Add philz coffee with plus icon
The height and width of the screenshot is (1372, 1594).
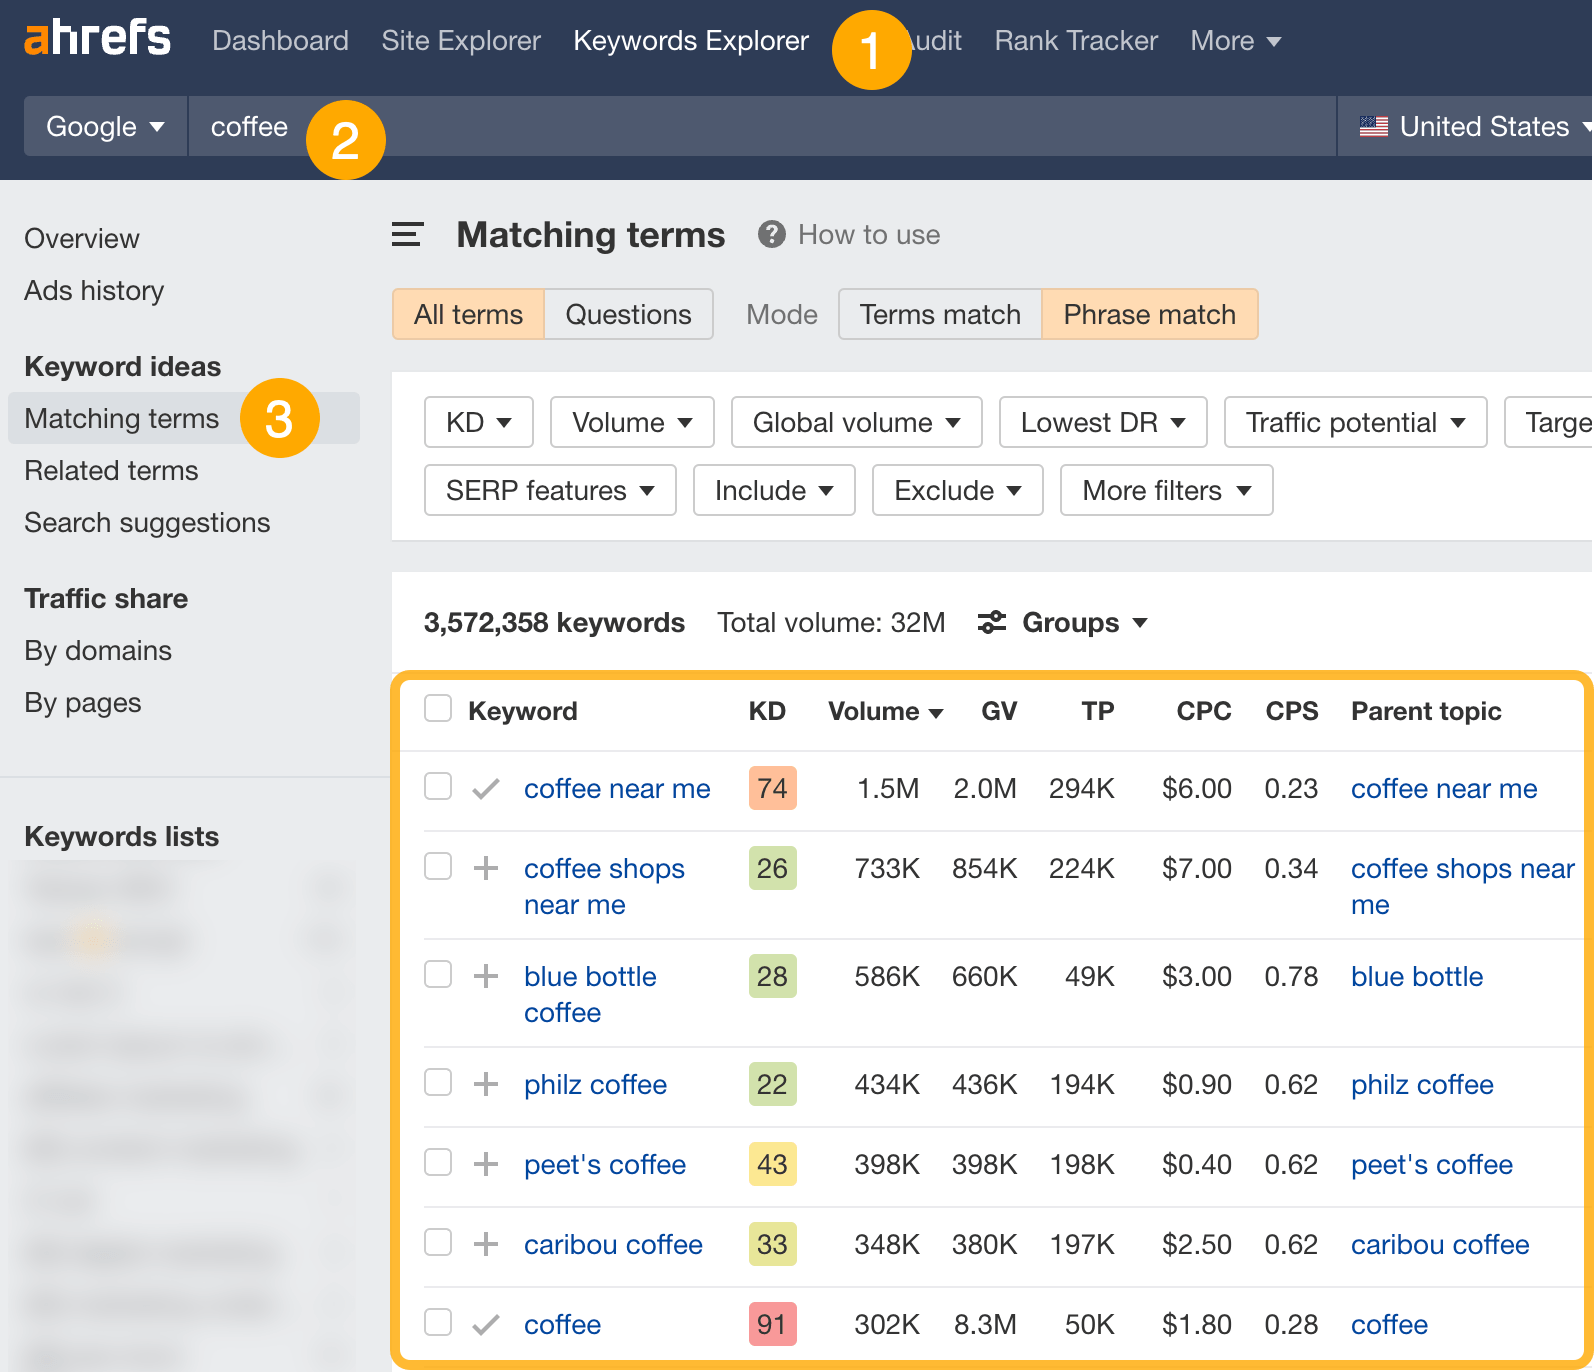tap(486, 1084)
